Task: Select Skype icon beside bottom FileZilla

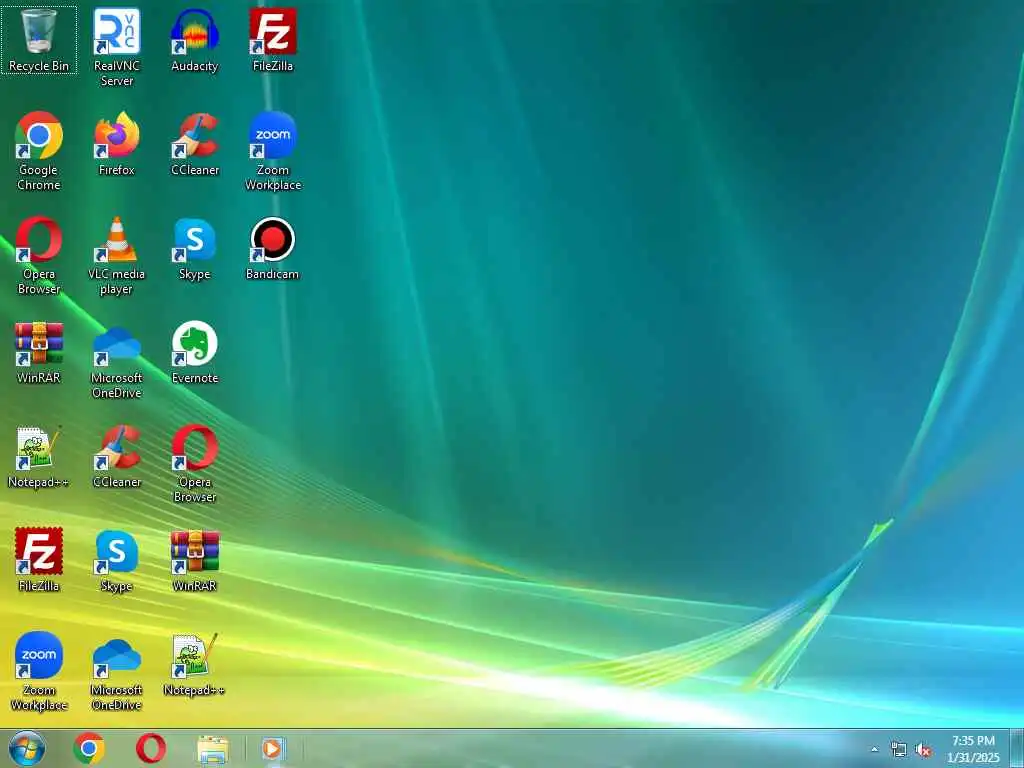Action: [117, 560]
